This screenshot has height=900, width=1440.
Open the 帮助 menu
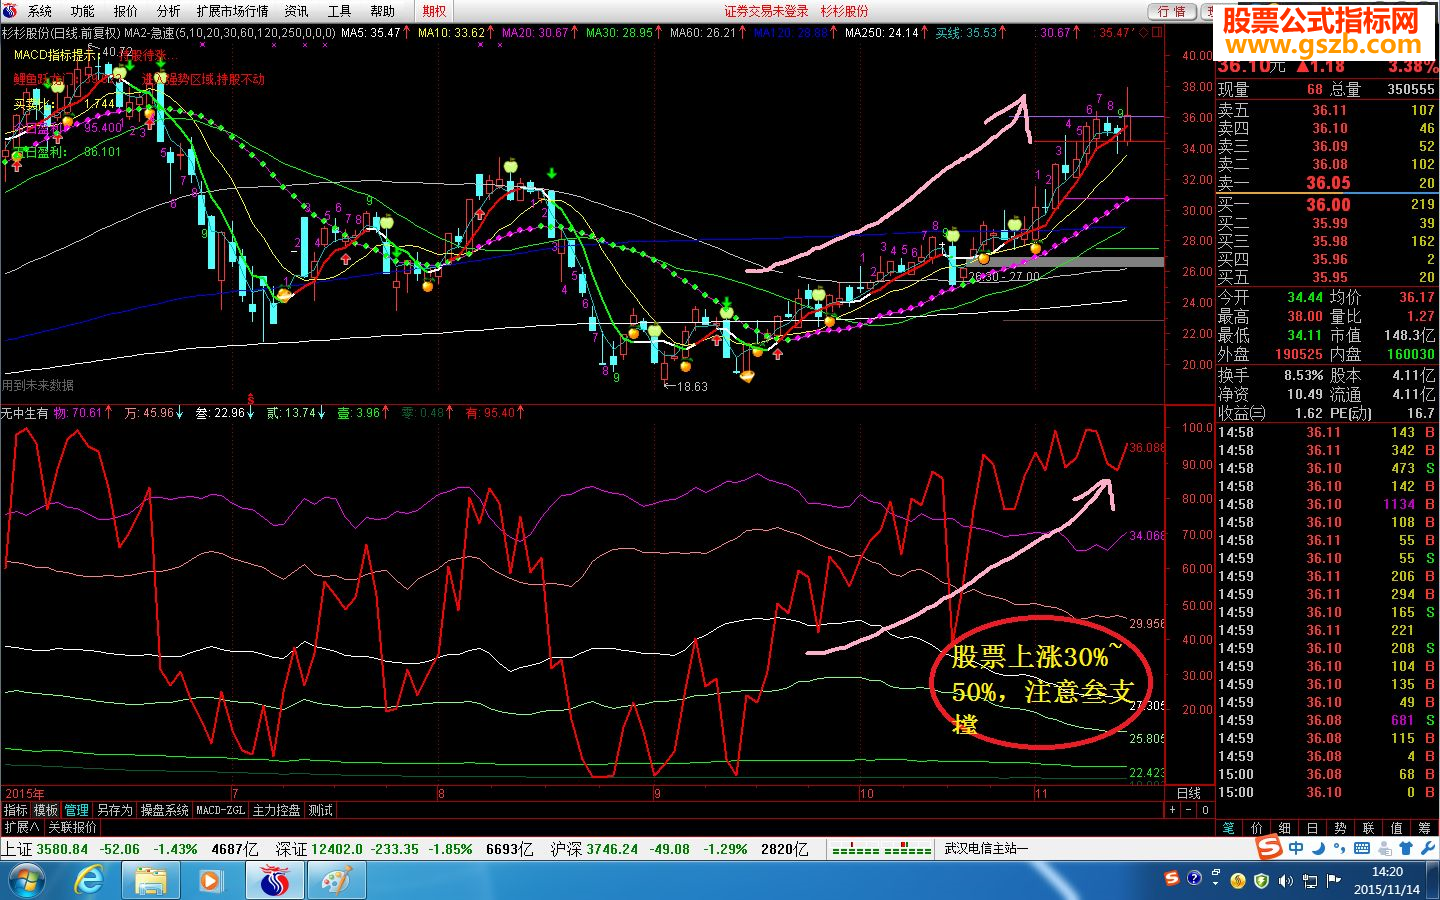pyautogui.click(x=383, y=11)
